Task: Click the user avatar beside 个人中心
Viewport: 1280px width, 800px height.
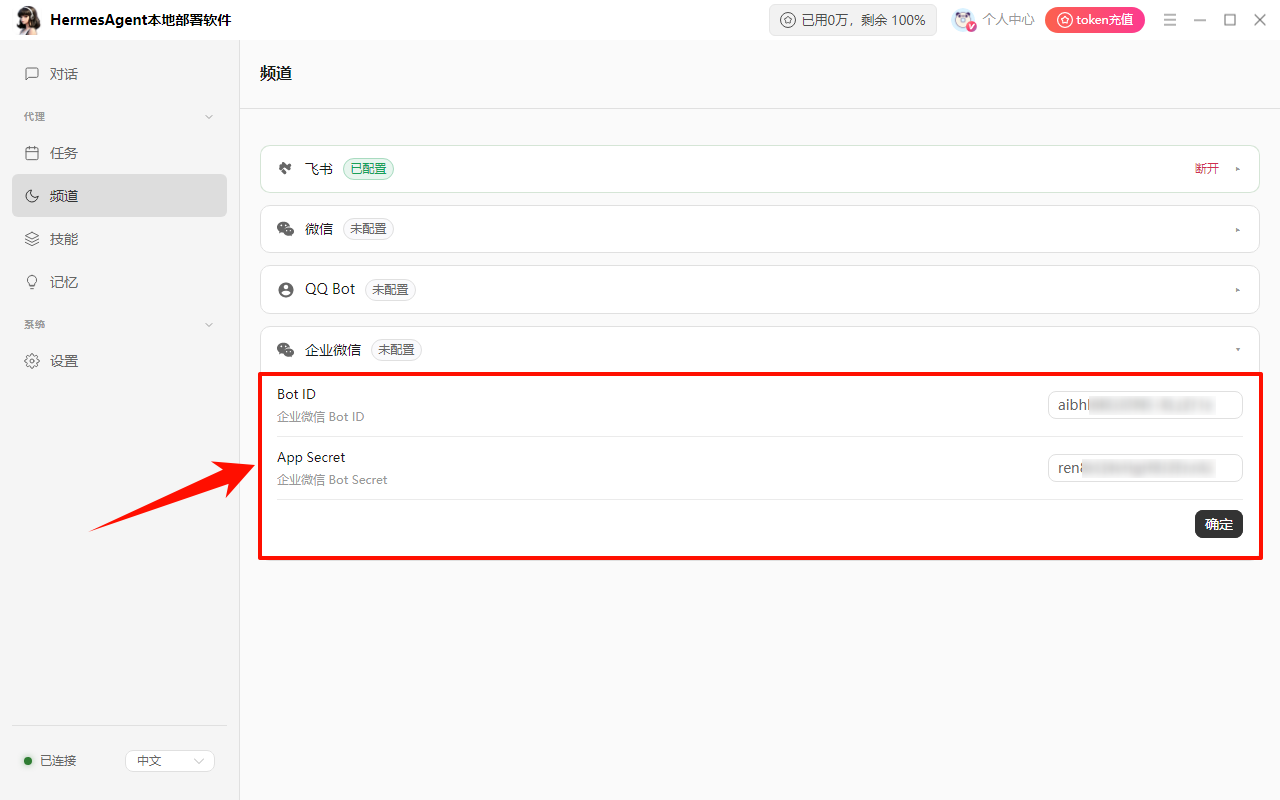Action: coord(964,20)
